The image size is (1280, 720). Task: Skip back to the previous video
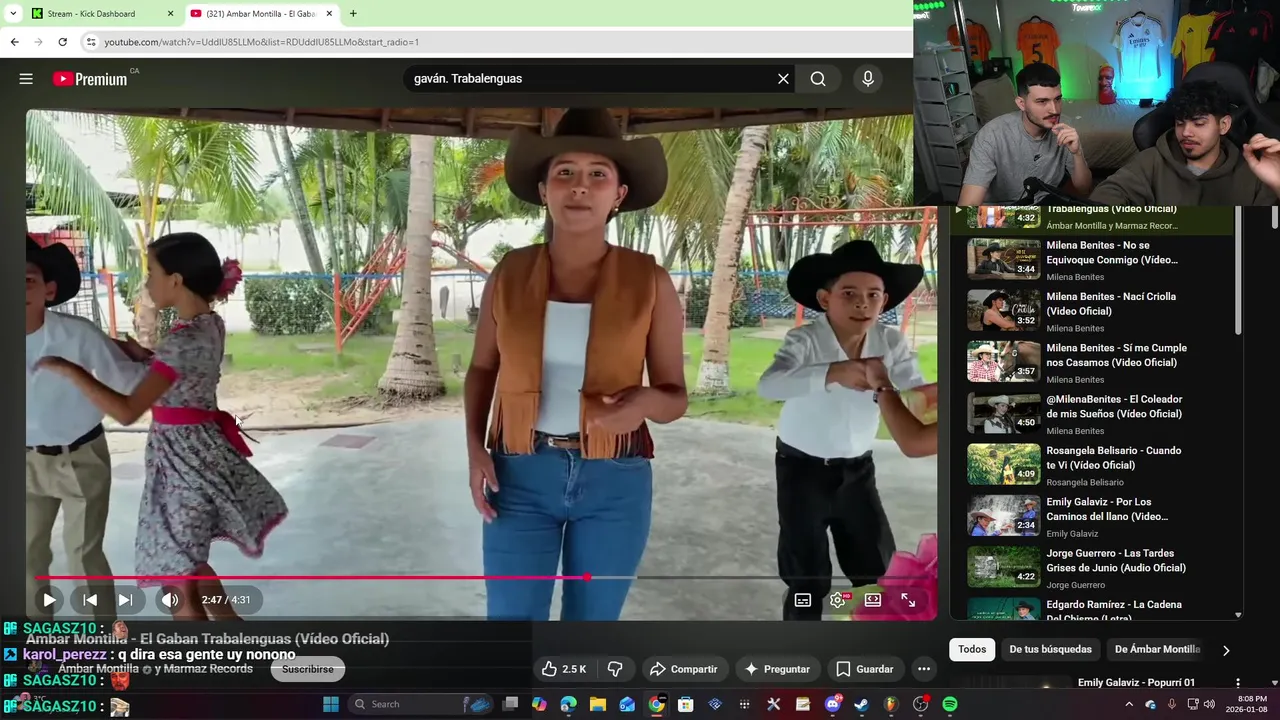coord(89,600)
